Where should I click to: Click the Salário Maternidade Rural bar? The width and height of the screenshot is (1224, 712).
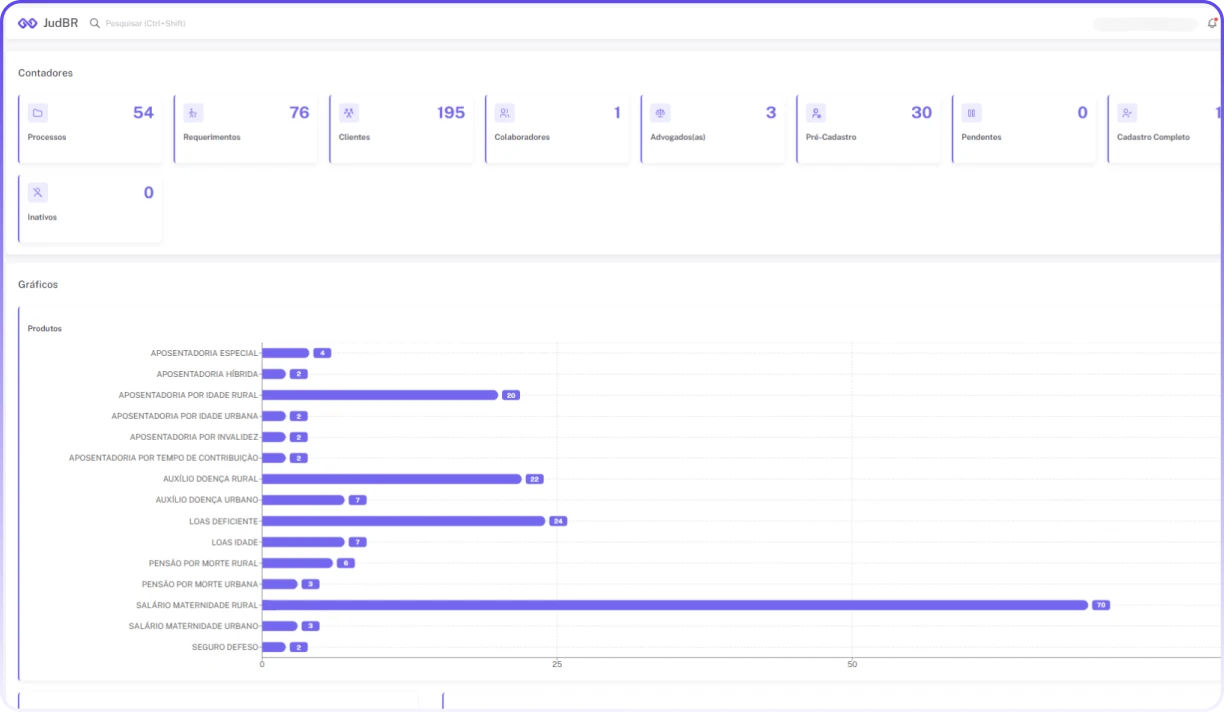coord(675,605)
